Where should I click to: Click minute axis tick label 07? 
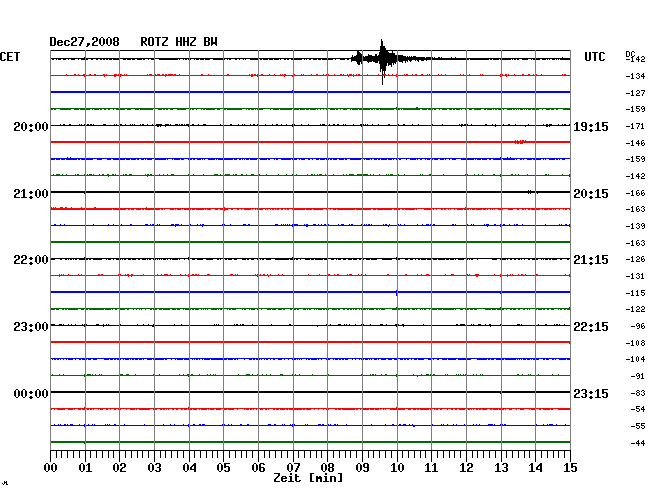point(293,468)
